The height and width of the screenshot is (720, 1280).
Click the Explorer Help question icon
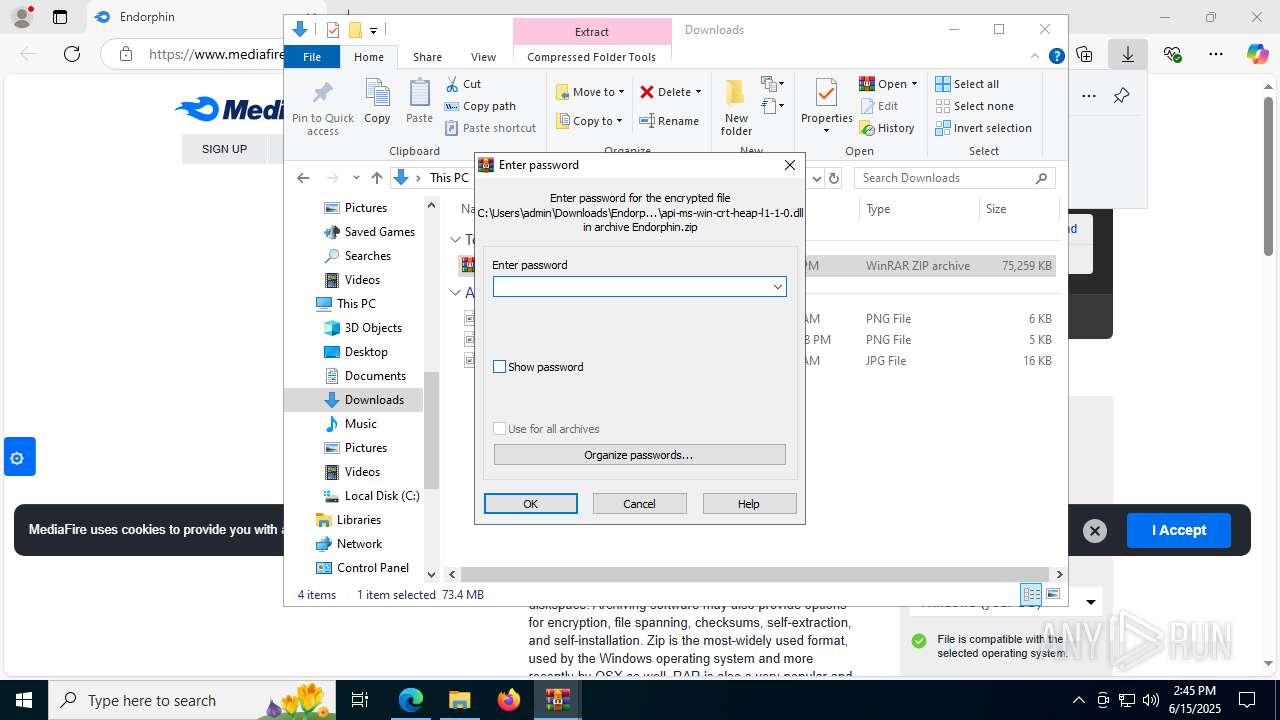click(x=1056, y=57)
